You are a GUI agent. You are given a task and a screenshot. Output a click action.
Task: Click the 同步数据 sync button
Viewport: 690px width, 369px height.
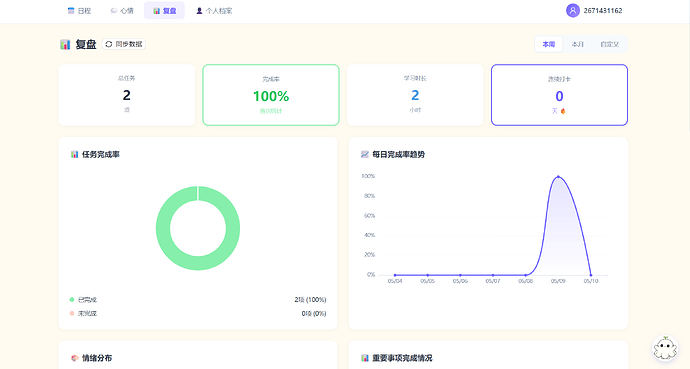[x=124, y=44]
